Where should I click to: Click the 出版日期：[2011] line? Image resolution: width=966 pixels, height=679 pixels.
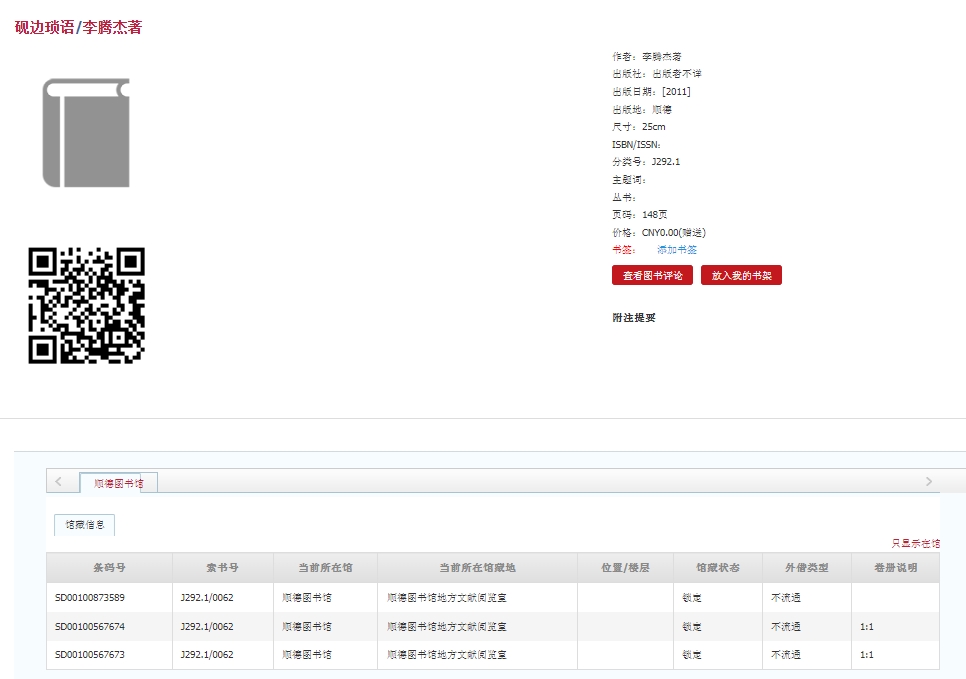click(651, 91)
